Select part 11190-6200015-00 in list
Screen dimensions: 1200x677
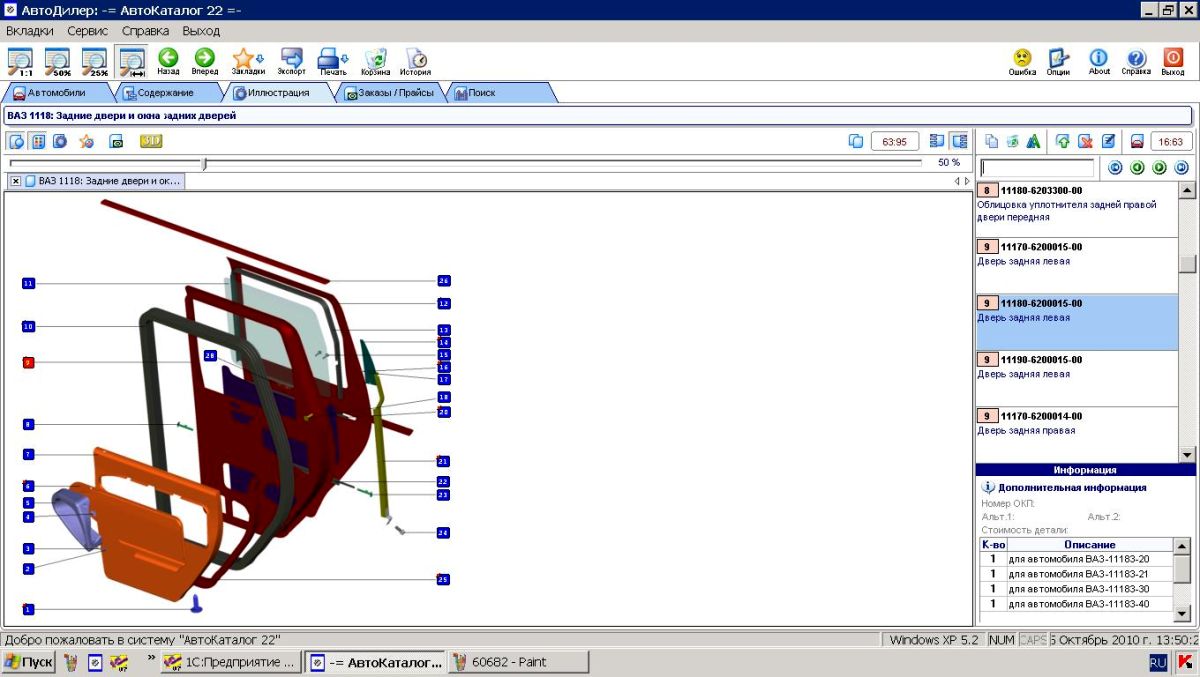tap(1076, 378)
